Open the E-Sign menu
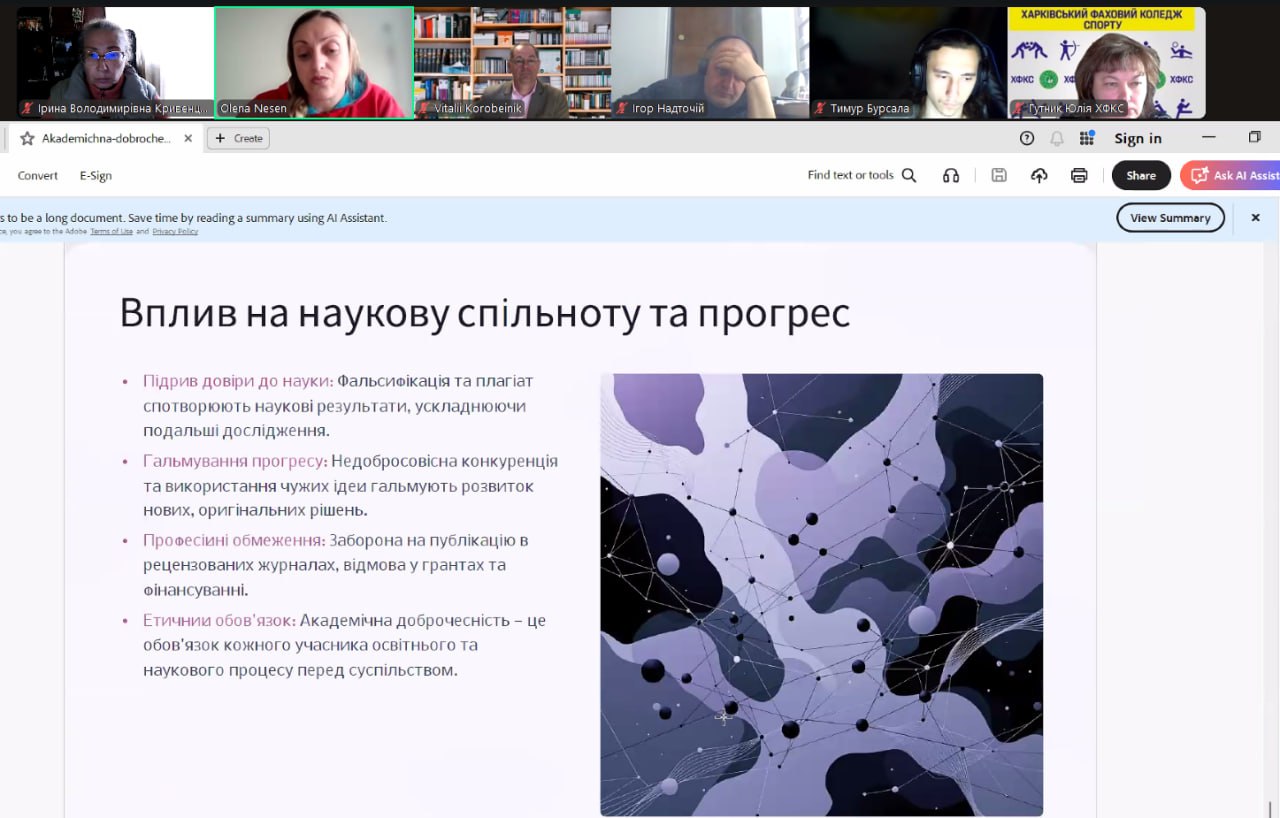This screenshot has width=1280, height=818. click(96, 175)
